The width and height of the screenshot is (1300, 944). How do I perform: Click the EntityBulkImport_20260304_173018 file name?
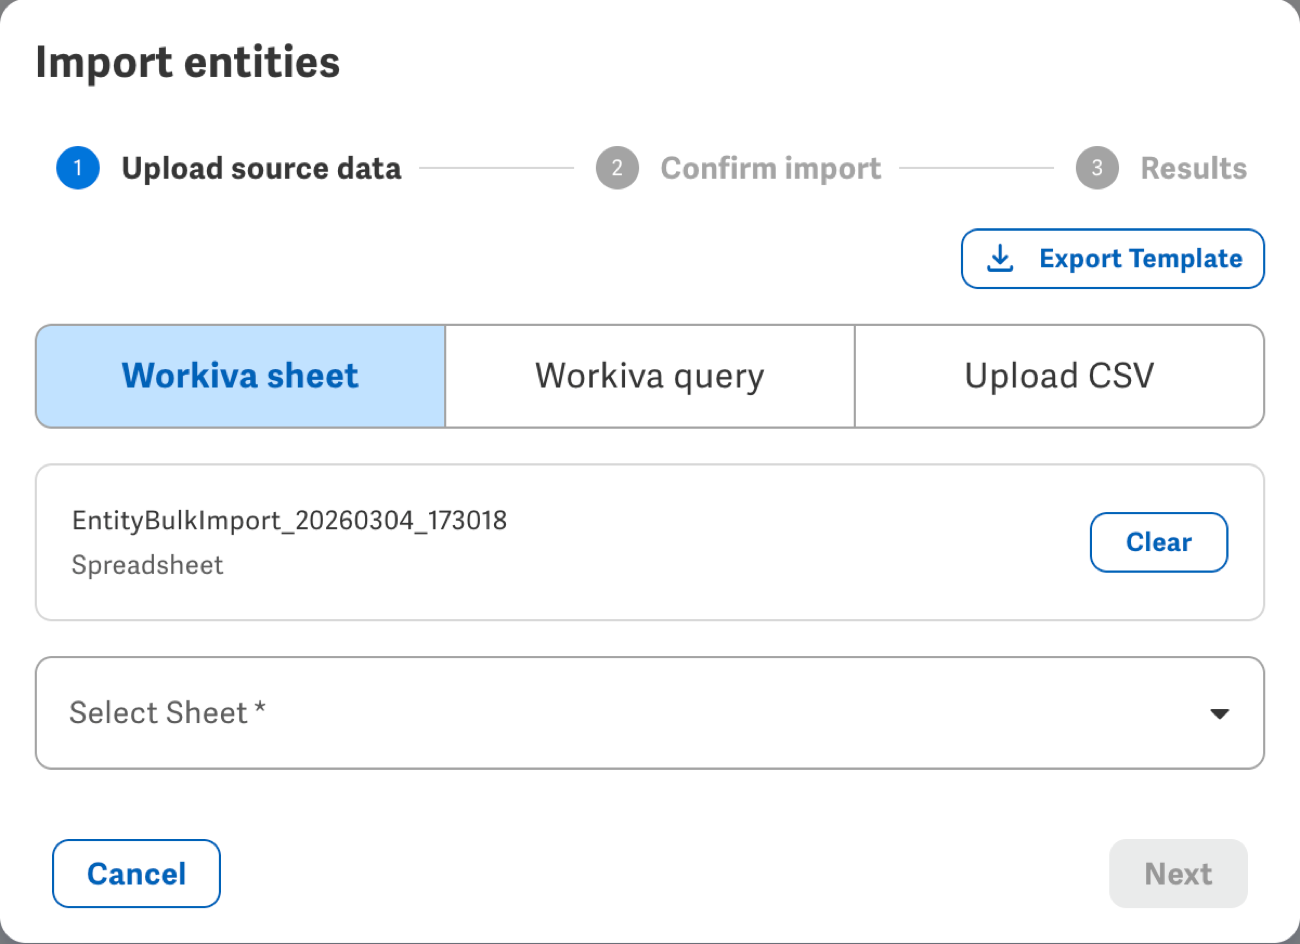(x=290, y=521)
